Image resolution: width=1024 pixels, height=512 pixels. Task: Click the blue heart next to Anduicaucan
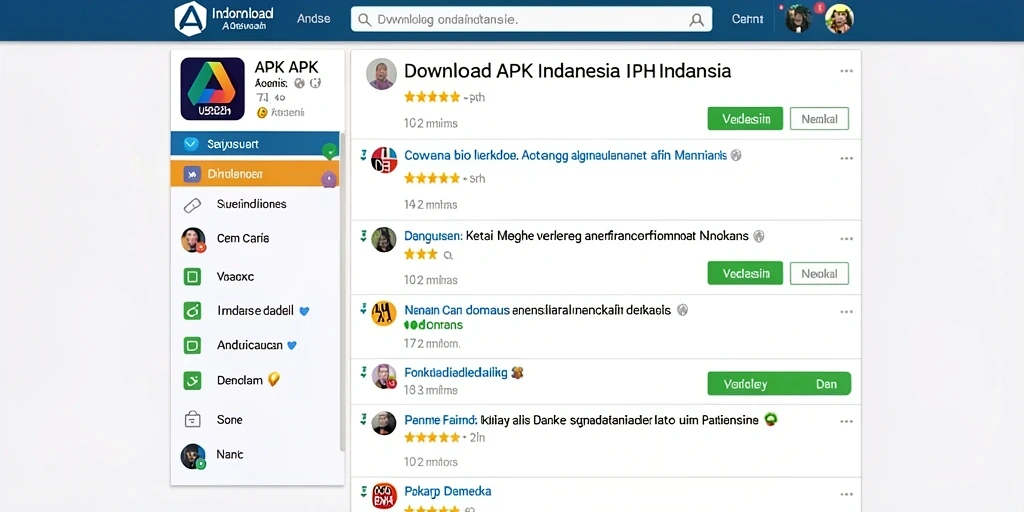[x=293, y=345]
